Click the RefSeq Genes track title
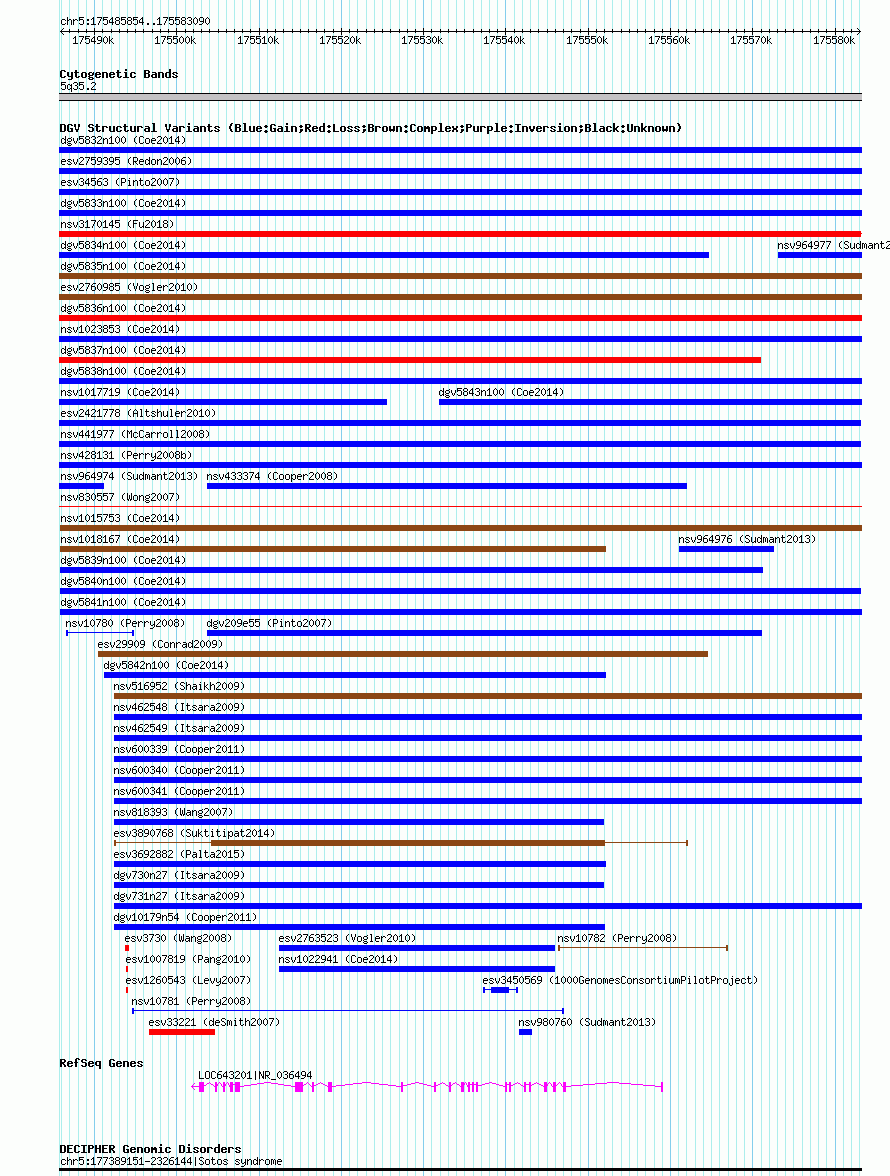This screenshot has height=1176, width=890. [x=101, y=1063]
